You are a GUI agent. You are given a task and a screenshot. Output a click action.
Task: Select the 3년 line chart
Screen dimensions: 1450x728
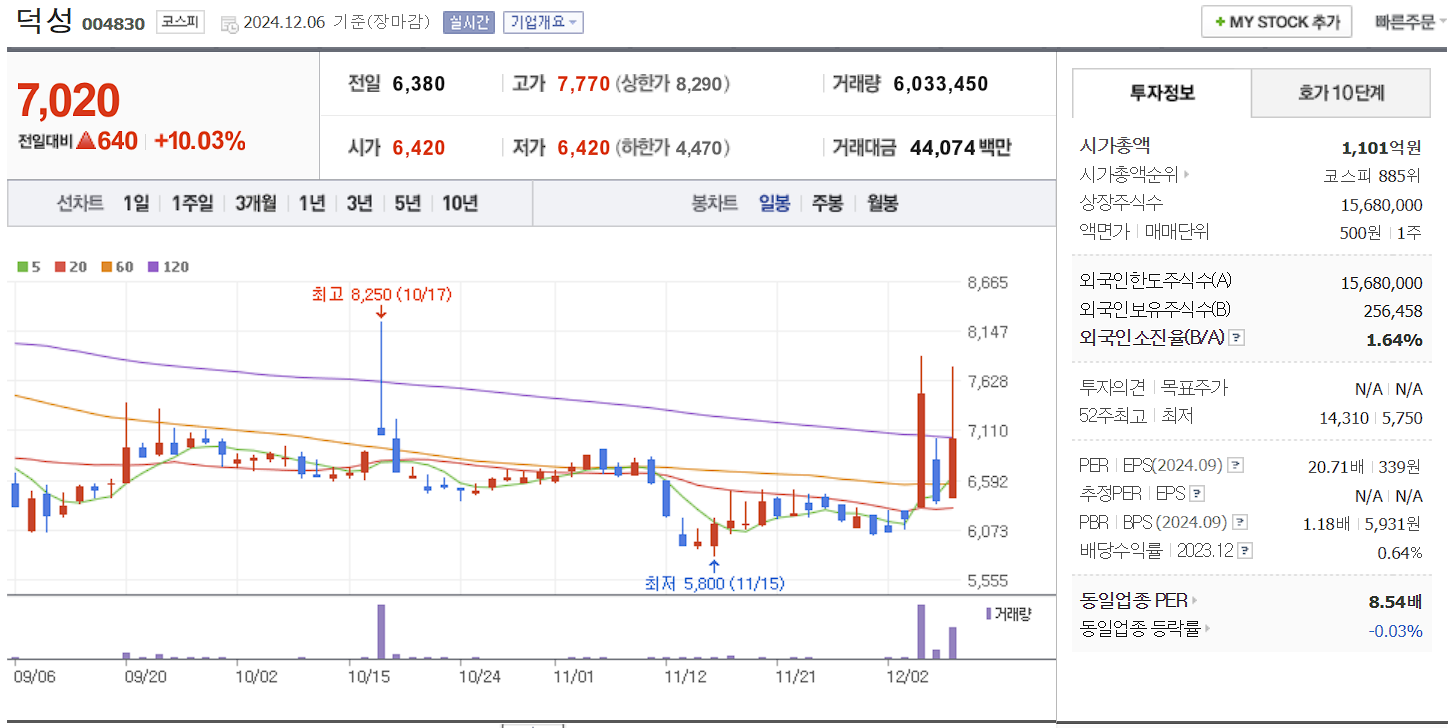pos(359,203)
